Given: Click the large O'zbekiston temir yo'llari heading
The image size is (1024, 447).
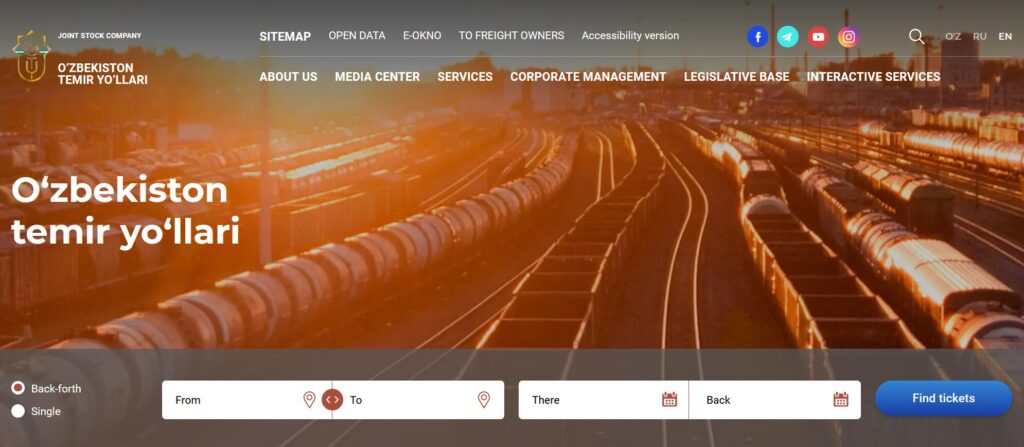Looking at the screenshot, I should [x=125, y=211].
